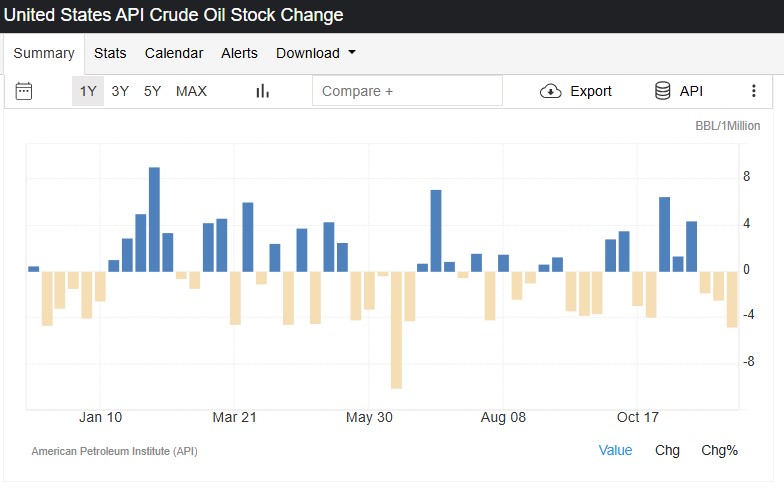The width and height of the screenshot is (784, 490).
Task: Expand the Download dropdown menu
Action: point(315,53)
